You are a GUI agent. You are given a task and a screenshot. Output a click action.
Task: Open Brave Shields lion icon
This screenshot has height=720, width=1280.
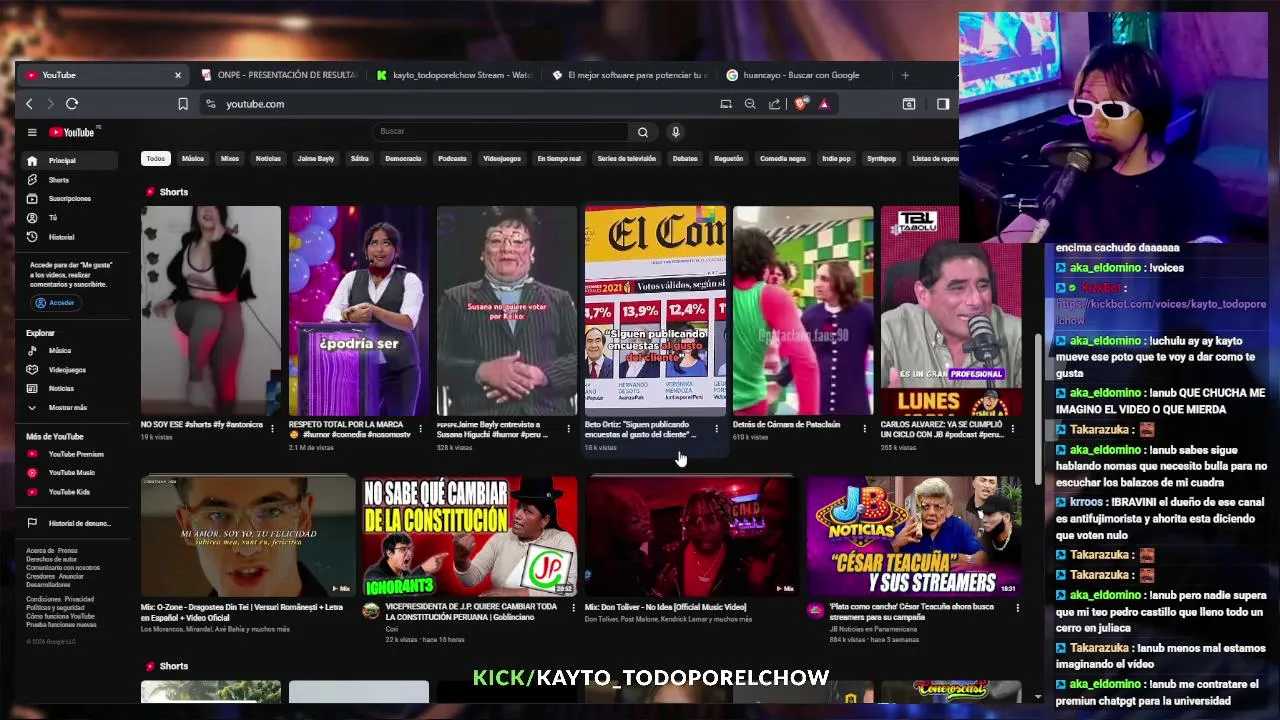click(x=801, y=104)
